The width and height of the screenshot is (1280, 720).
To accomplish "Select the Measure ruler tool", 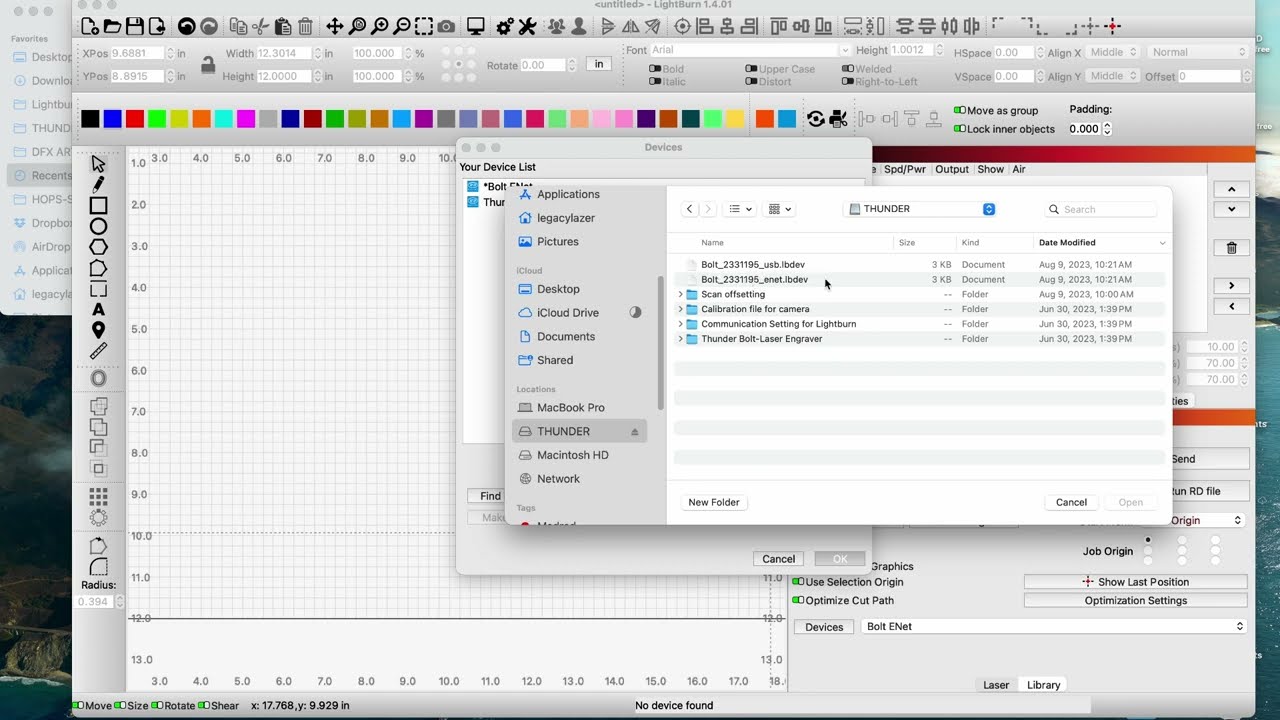I will (x=98, y=351).
